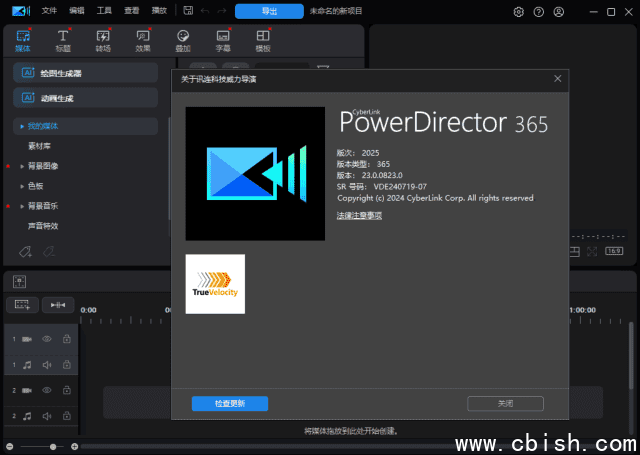The height and width of the screenshot is (455, 640).
Task: Click the save project icon in top bar
Action: (188, 11)
